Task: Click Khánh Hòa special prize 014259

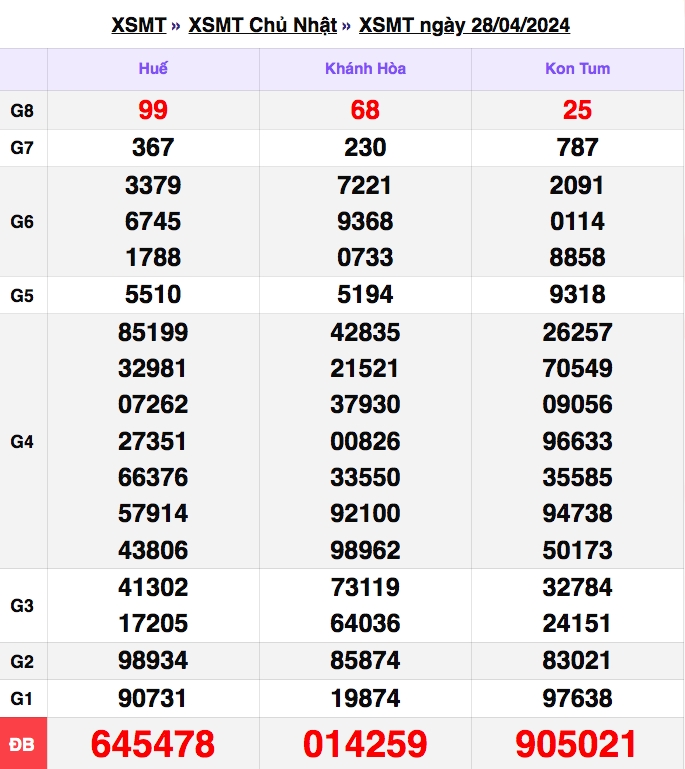Action: click(x=365, y=744)
